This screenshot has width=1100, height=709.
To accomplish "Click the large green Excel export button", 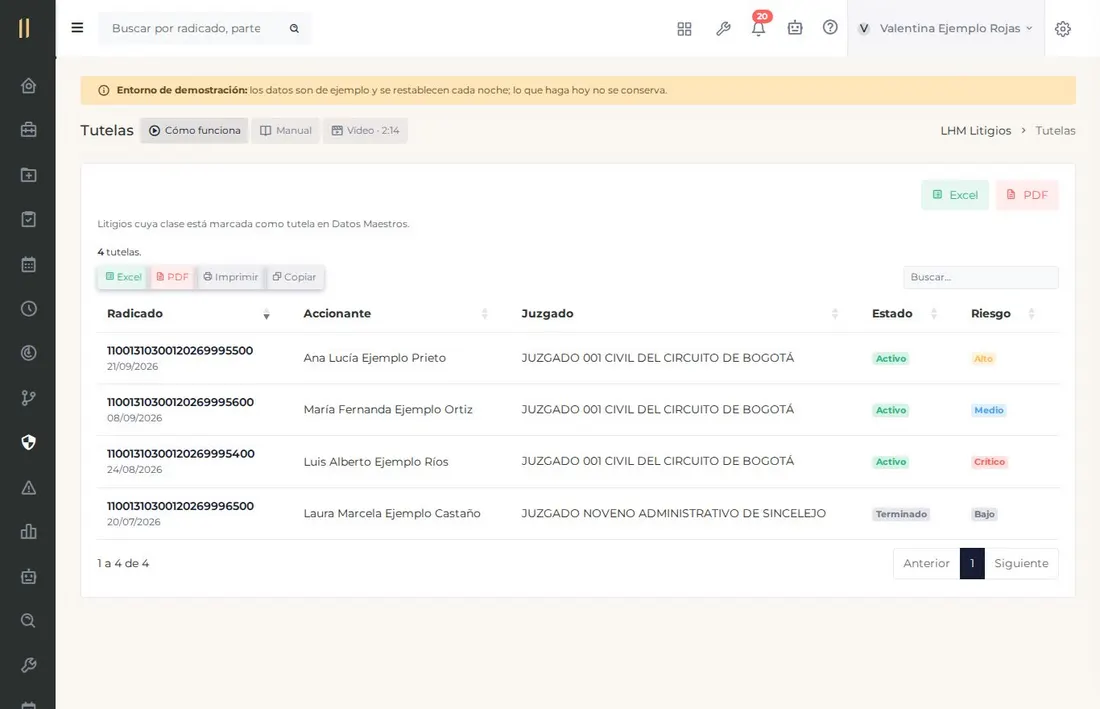I will [x=955, y=195].
